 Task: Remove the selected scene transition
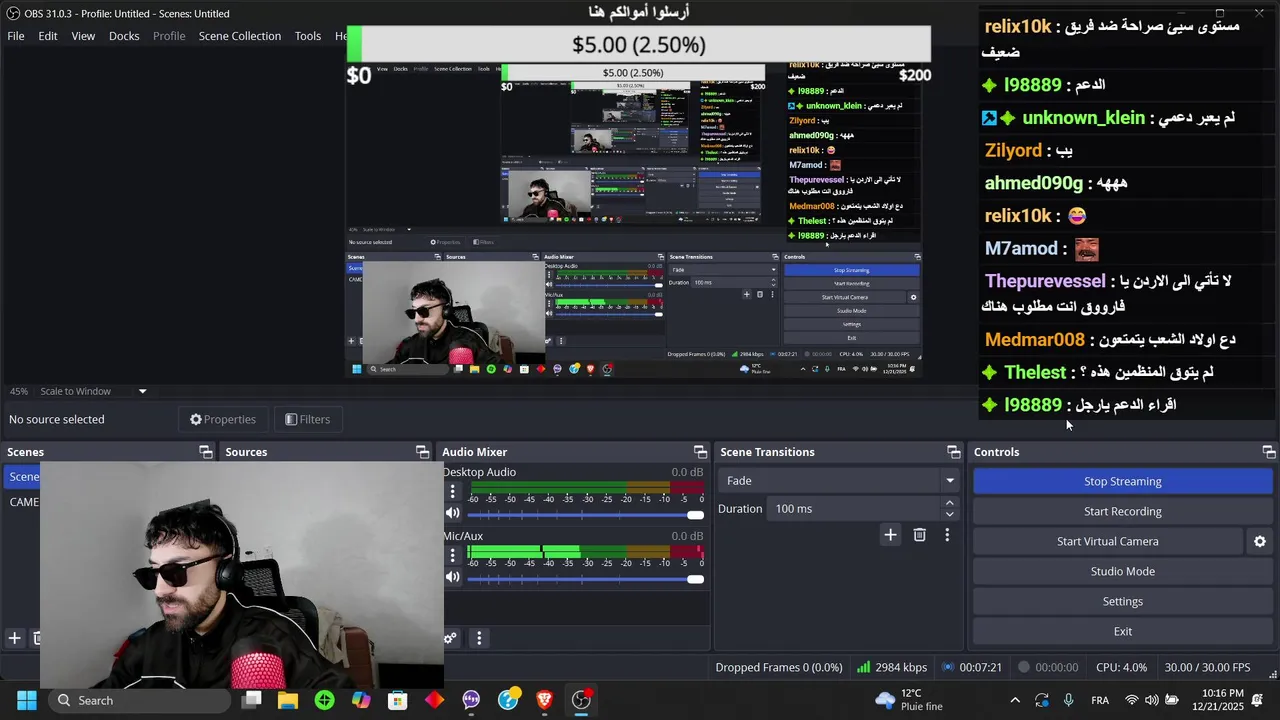pos(919,535)
